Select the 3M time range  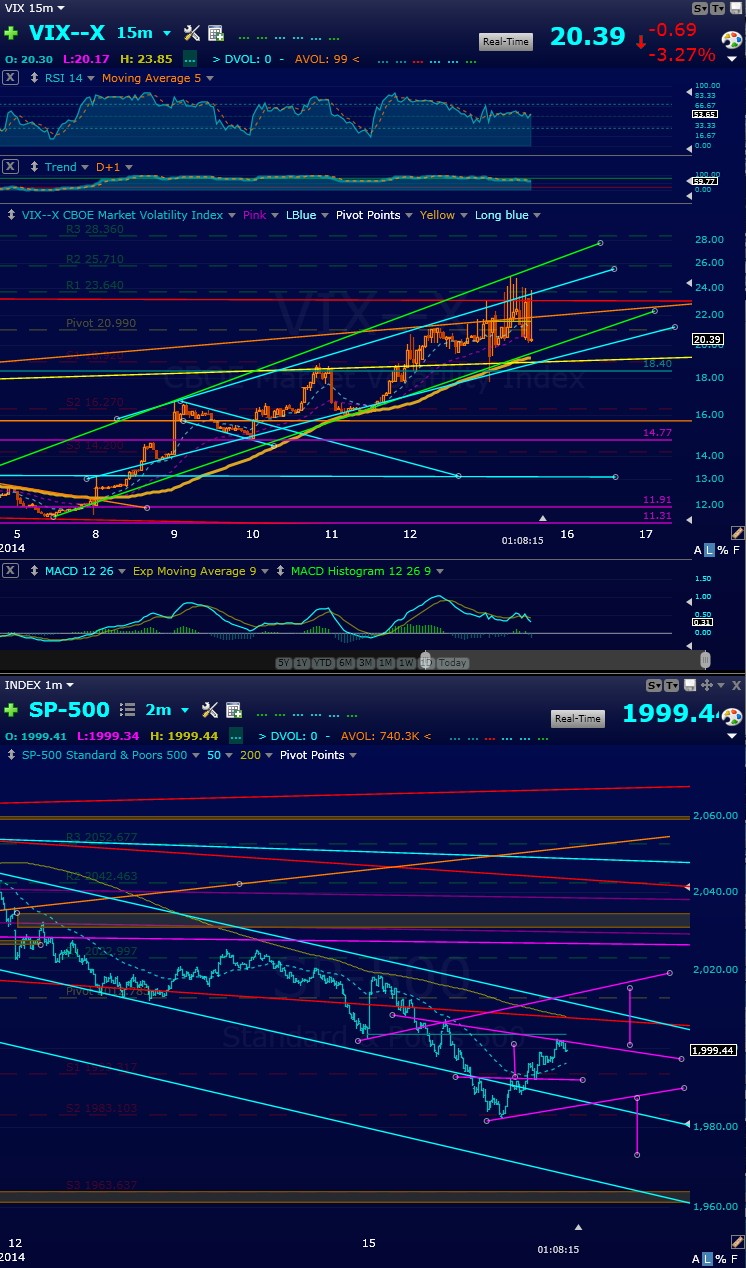[365, 663]
